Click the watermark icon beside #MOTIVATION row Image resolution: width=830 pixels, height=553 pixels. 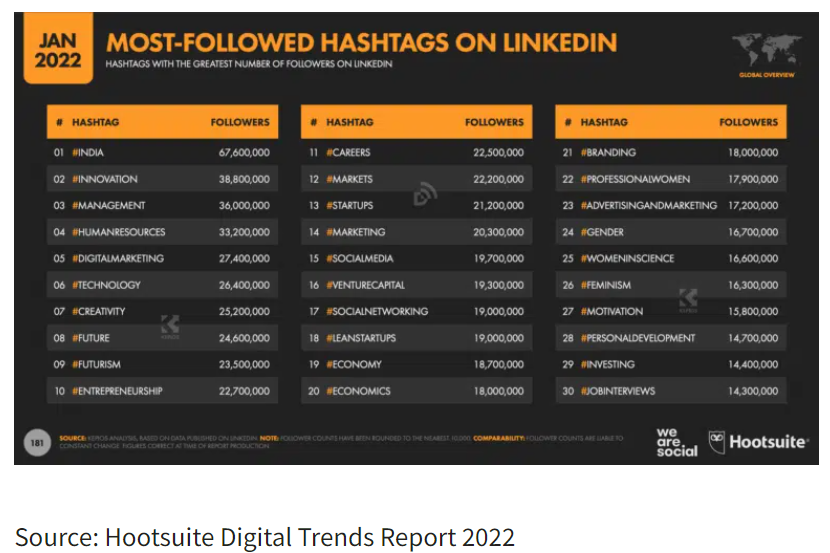click(689, 299)
